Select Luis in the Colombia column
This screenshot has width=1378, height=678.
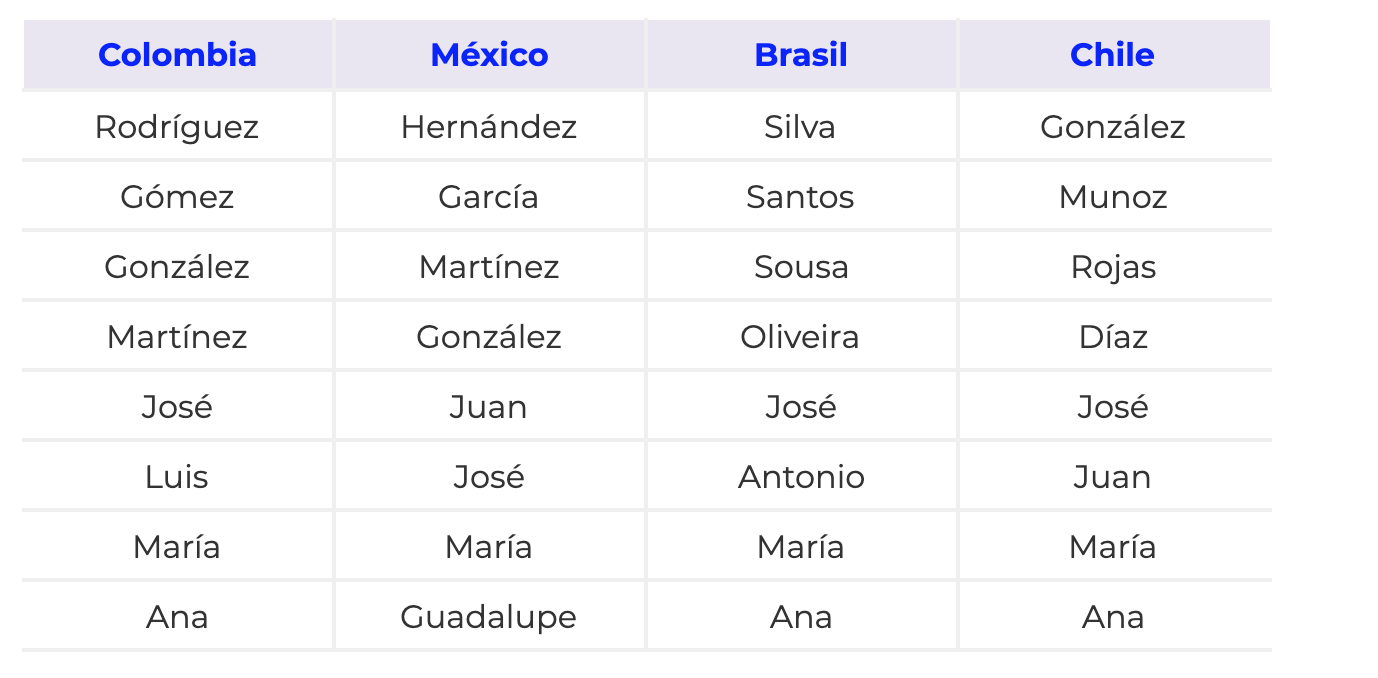coord(177,477)
